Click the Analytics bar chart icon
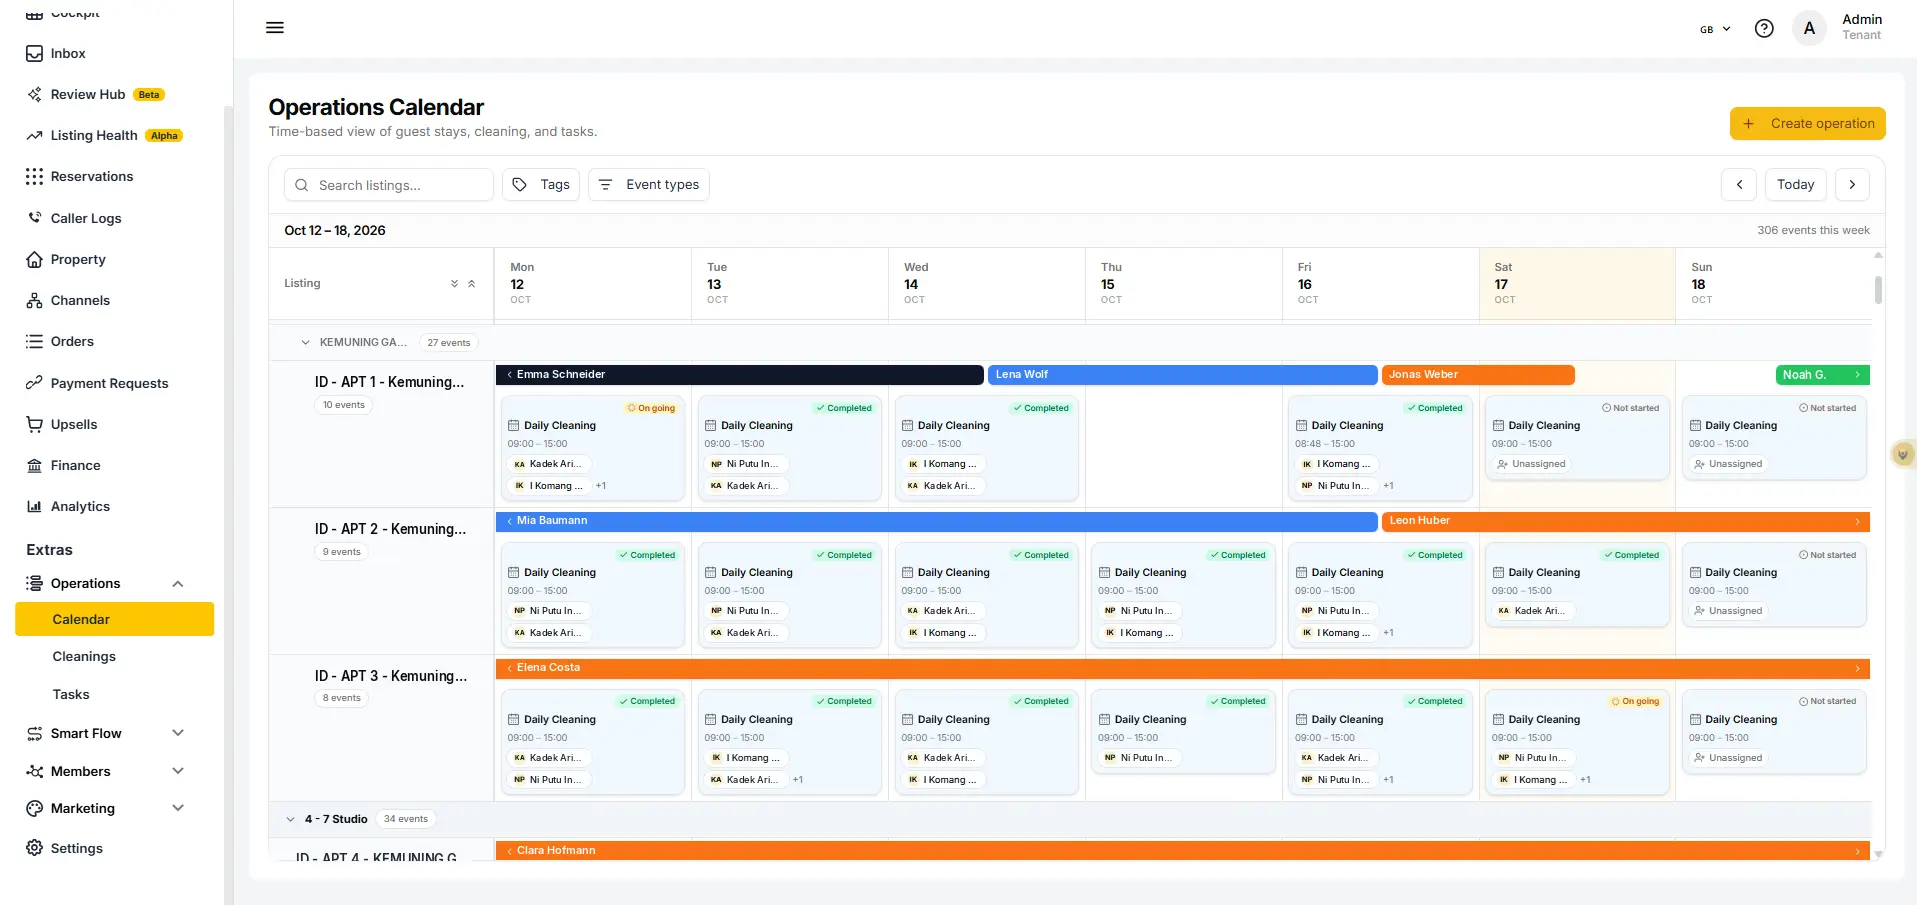 [34, 506]
